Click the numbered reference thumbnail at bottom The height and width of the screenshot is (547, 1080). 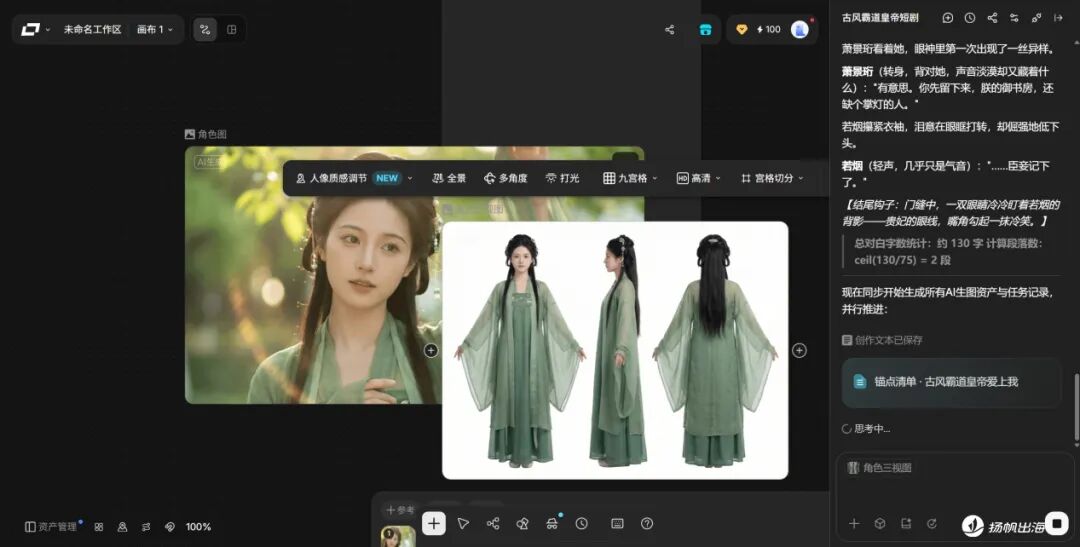pyautogui.click(x=398, y=537)
